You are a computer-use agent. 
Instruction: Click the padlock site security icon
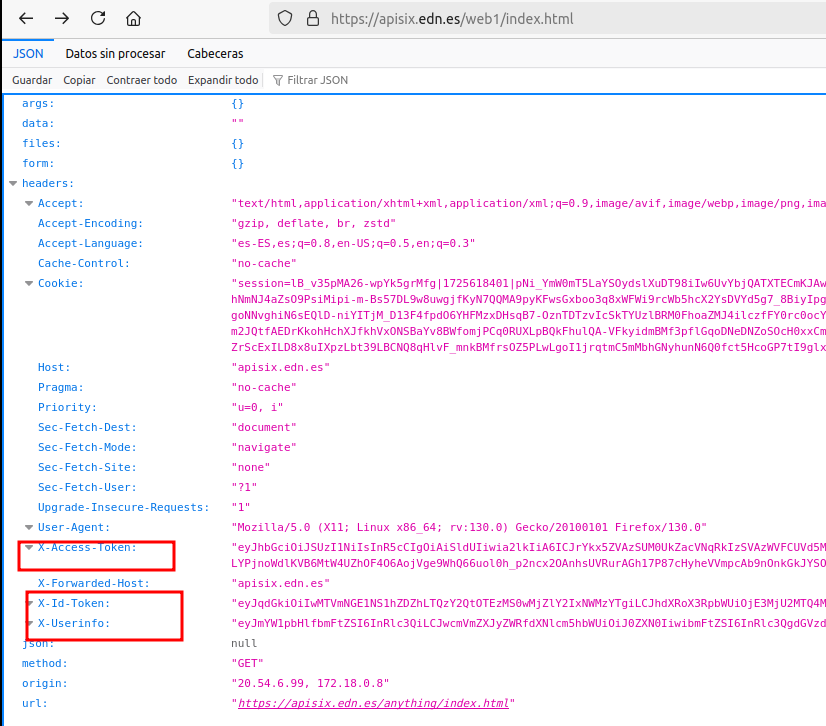[312, 19]
